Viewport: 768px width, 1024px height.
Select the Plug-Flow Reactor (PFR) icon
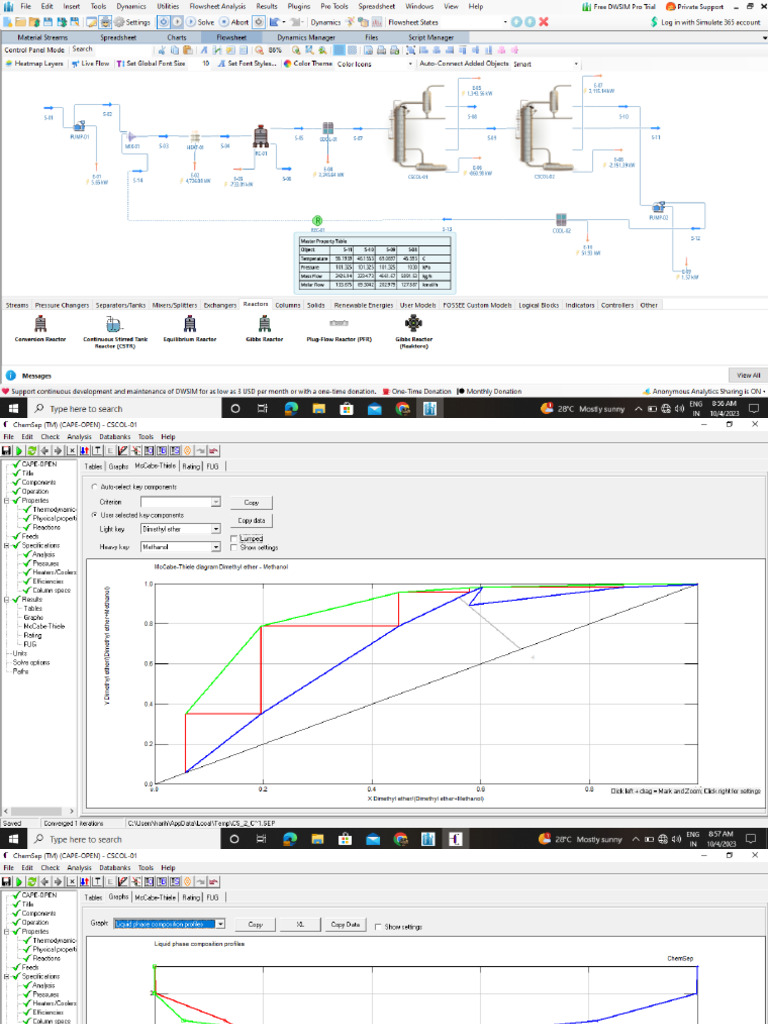coord(338,323)
